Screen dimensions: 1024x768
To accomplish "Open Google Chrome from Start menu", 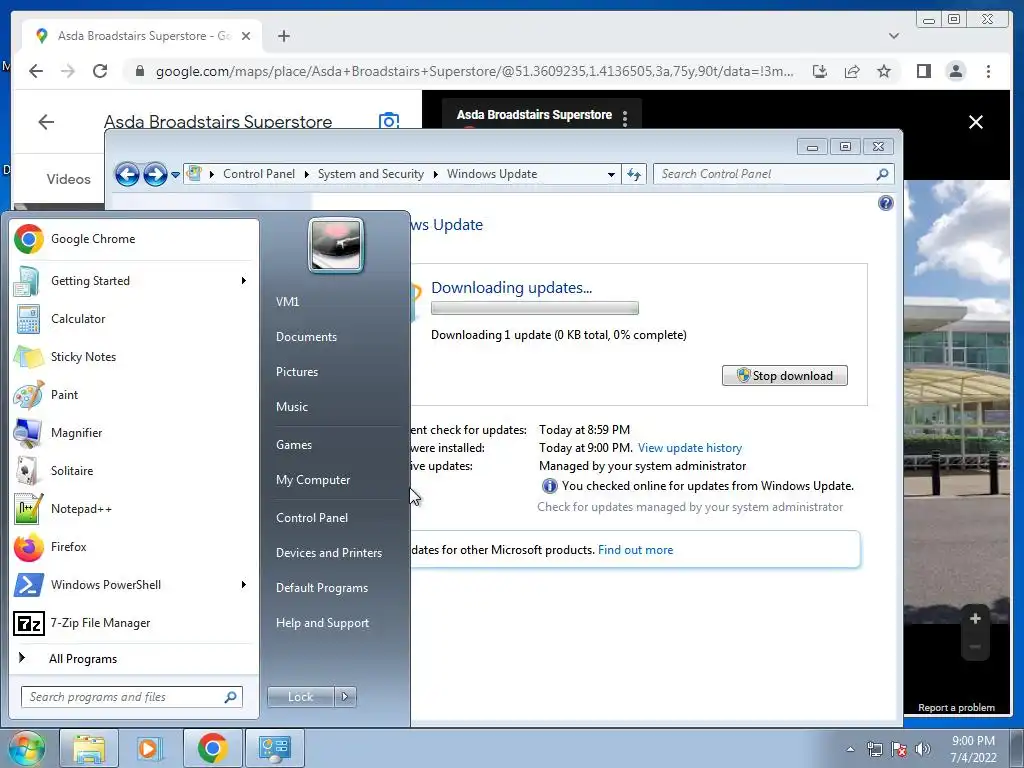I will [134, 239].
